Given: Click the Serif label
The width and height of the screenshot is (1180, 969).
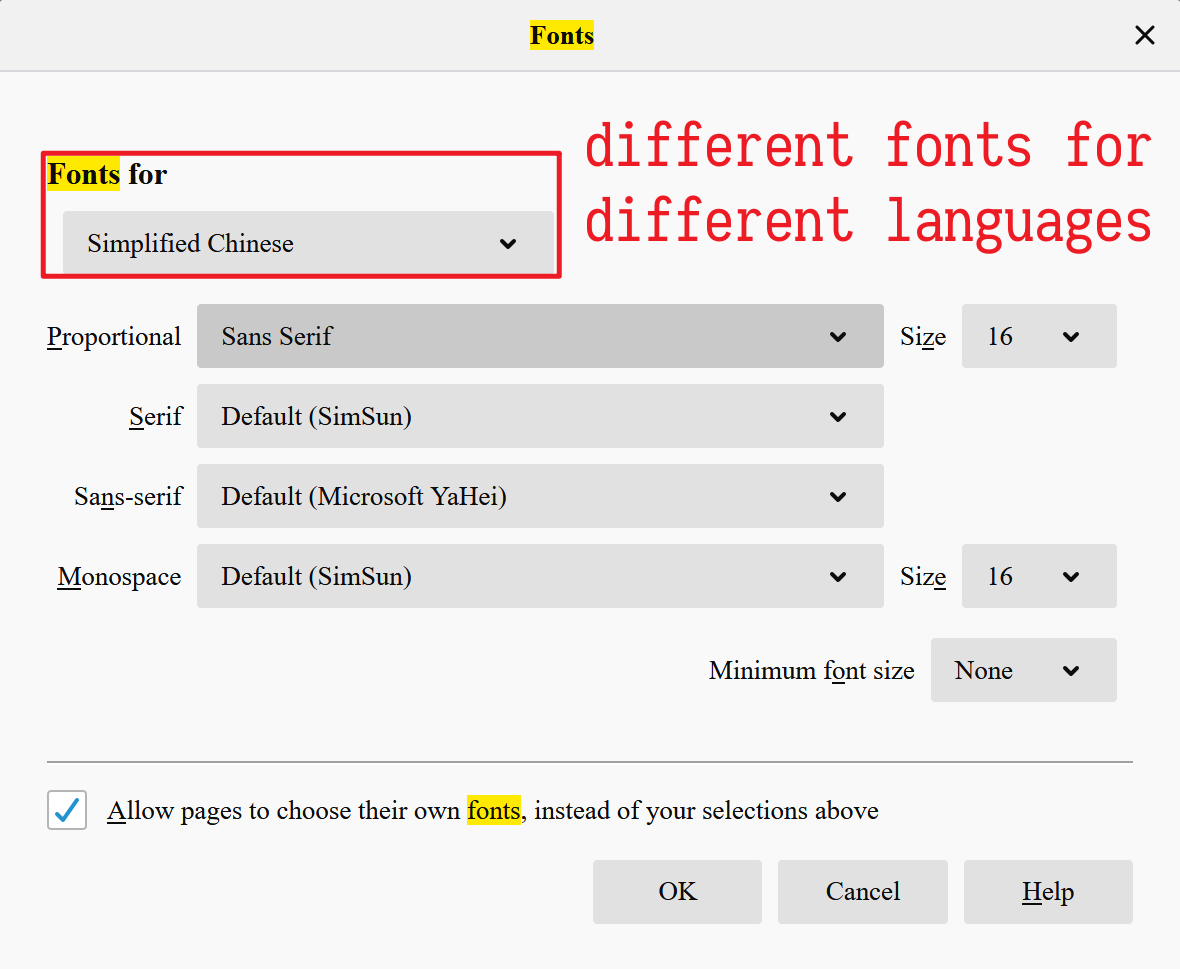Looking at the screenshot, I should [x=156, y=416].
